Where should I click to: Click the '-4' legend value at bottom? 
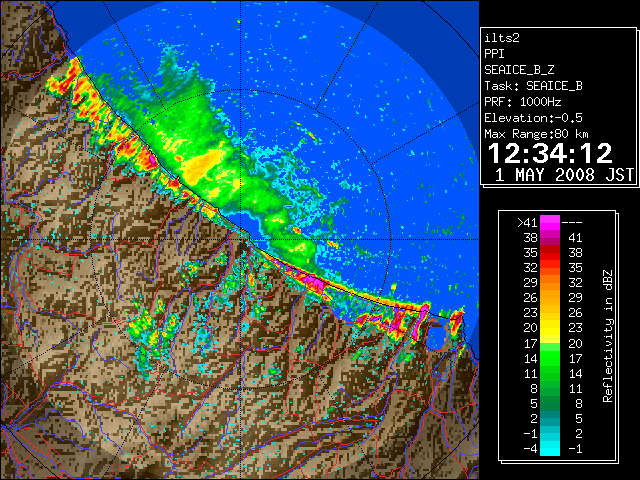(530, 449)
